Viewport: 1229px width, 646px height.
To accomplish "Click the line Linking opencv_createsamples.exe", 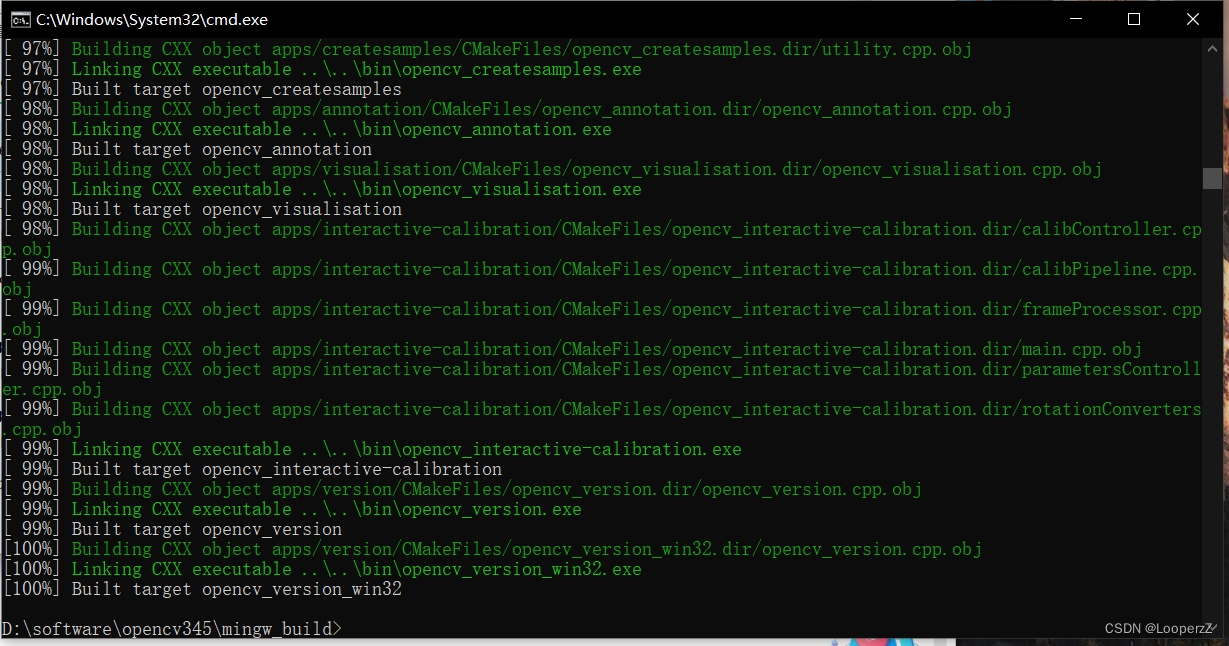I will tap(322, 69).
